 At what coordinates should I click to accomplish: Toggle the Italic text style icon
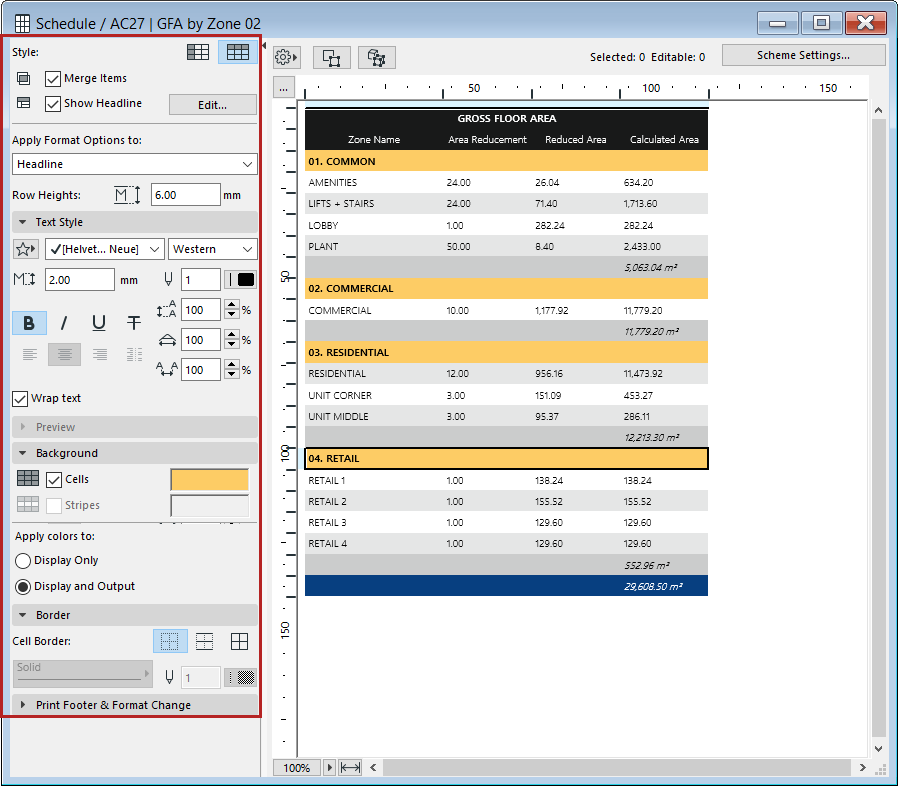point(64,323)
